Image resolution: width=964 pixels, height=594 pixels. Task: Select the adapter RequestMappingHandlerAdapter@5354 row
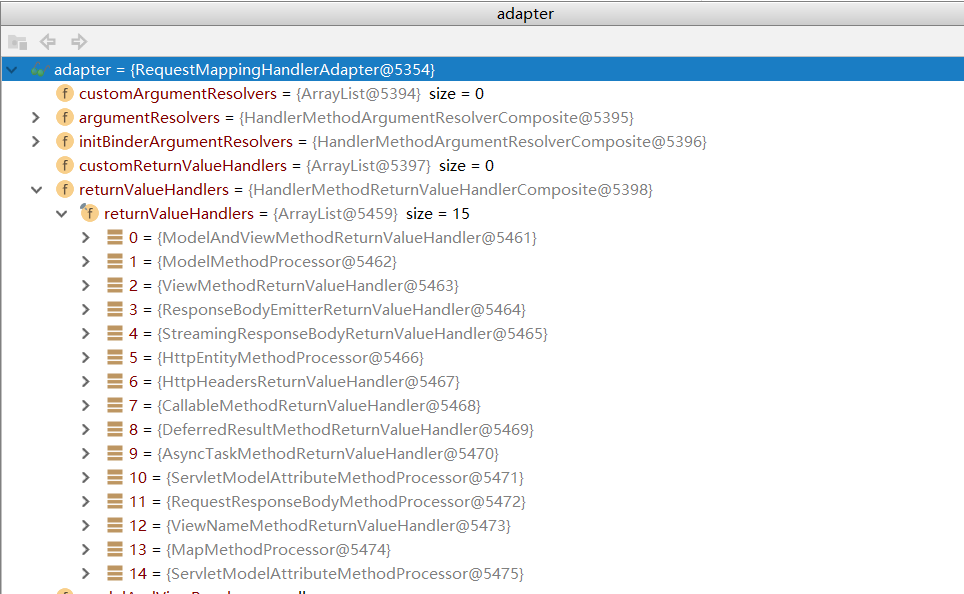coord(483,69)
